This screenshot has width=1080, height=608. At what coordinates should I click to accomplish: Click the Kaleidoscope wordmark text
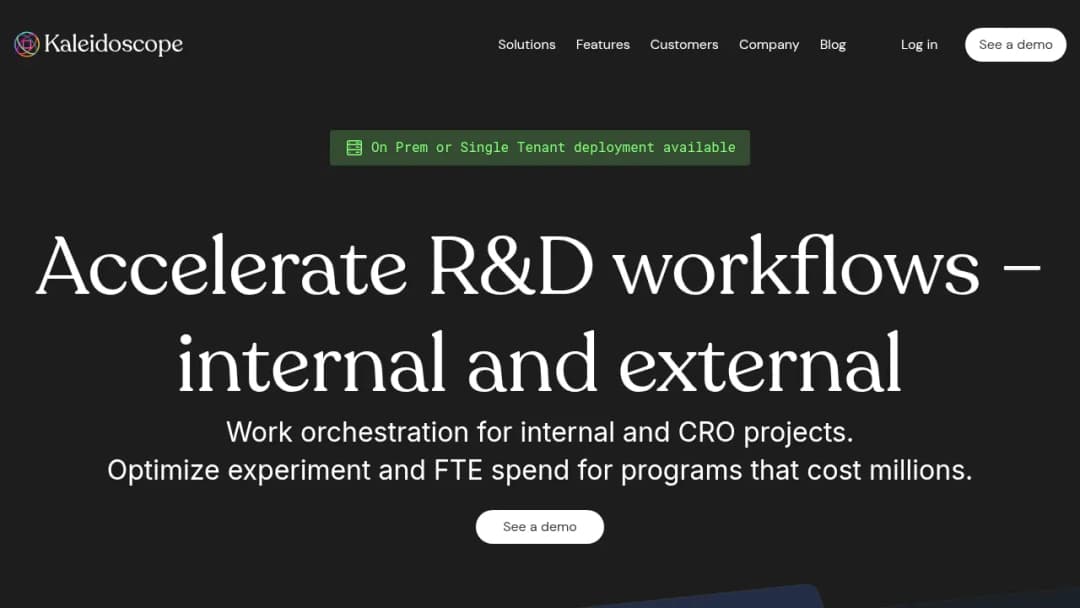click(114, 44)
